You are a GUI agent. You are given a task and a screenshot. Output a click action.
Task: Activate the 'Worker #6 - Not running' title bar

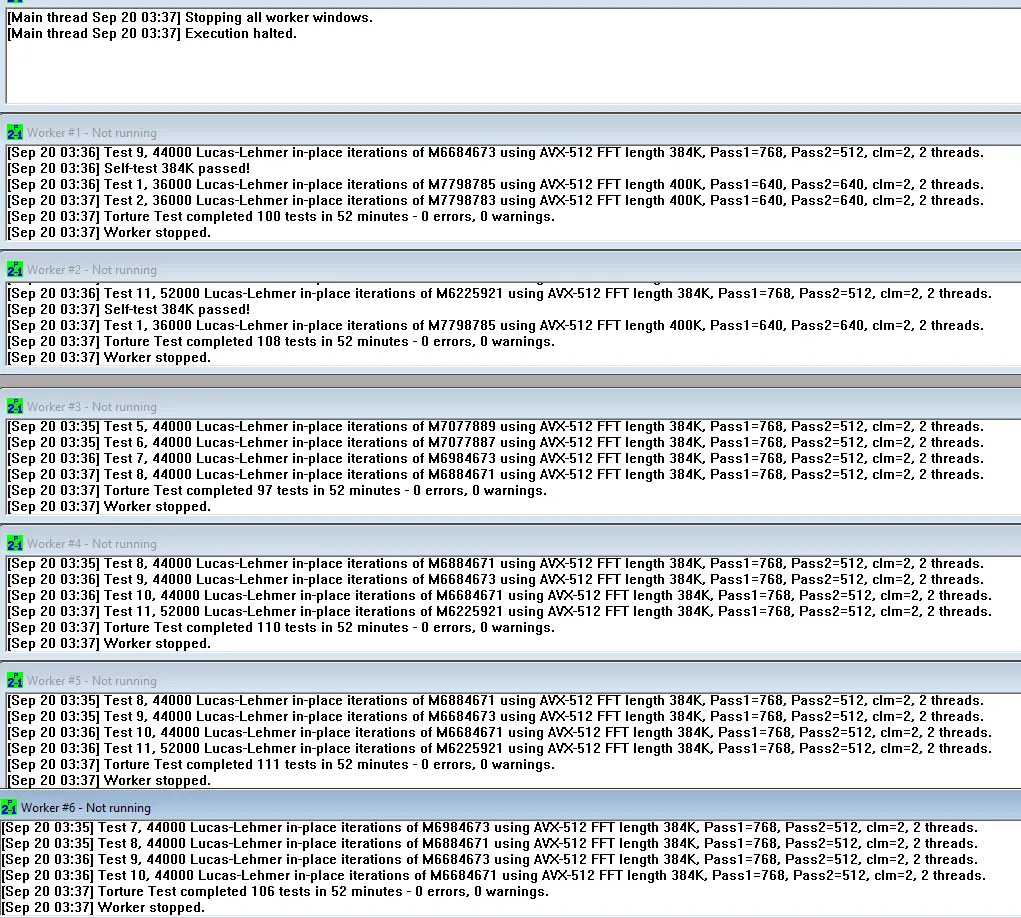point(510,807)
